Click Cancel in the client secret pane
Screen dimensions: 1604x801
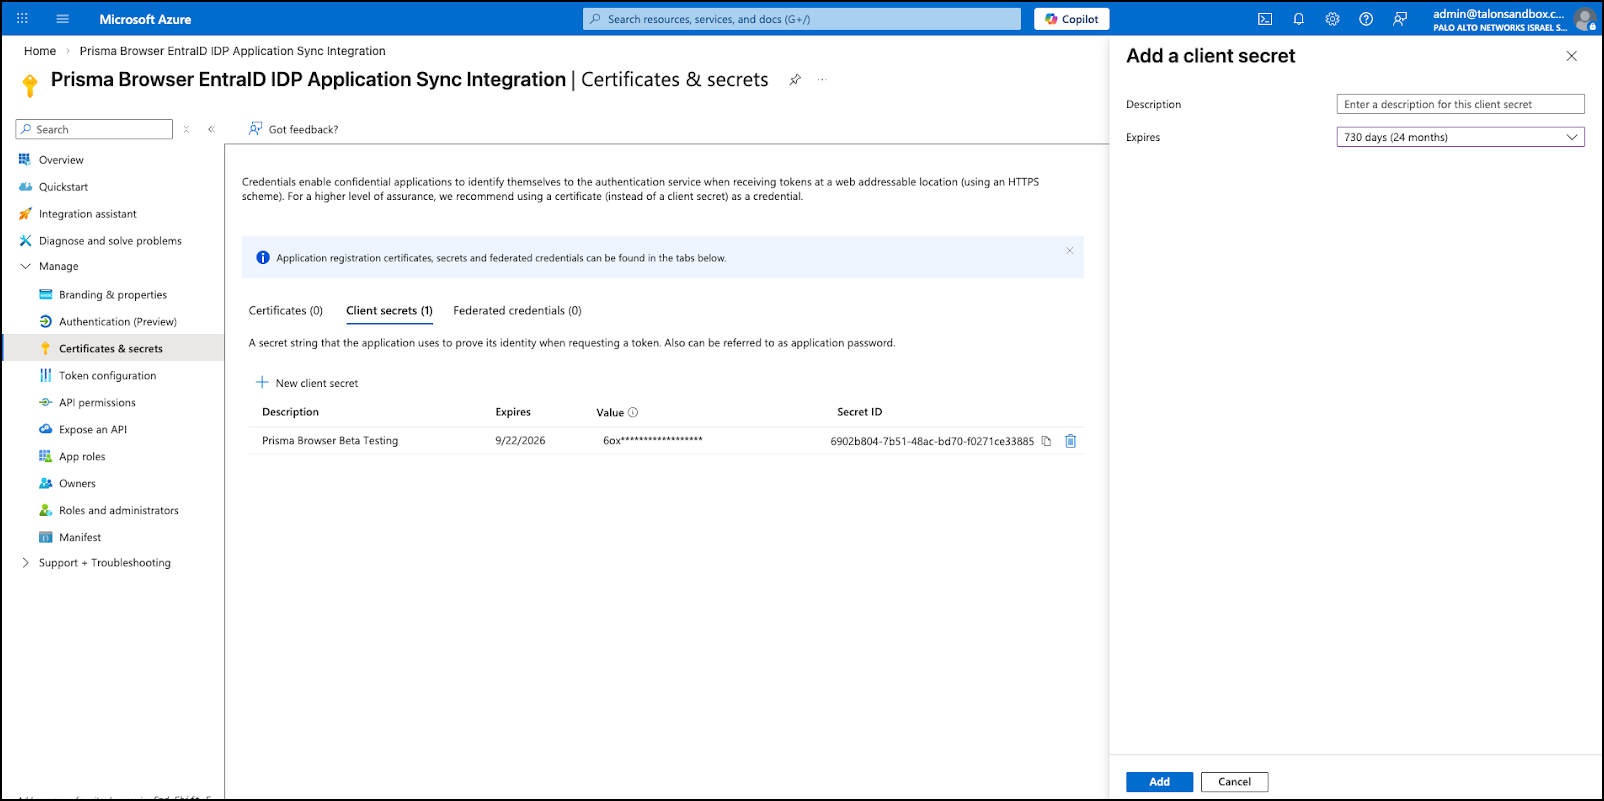pyautogui.click(x=1234, y=782)
